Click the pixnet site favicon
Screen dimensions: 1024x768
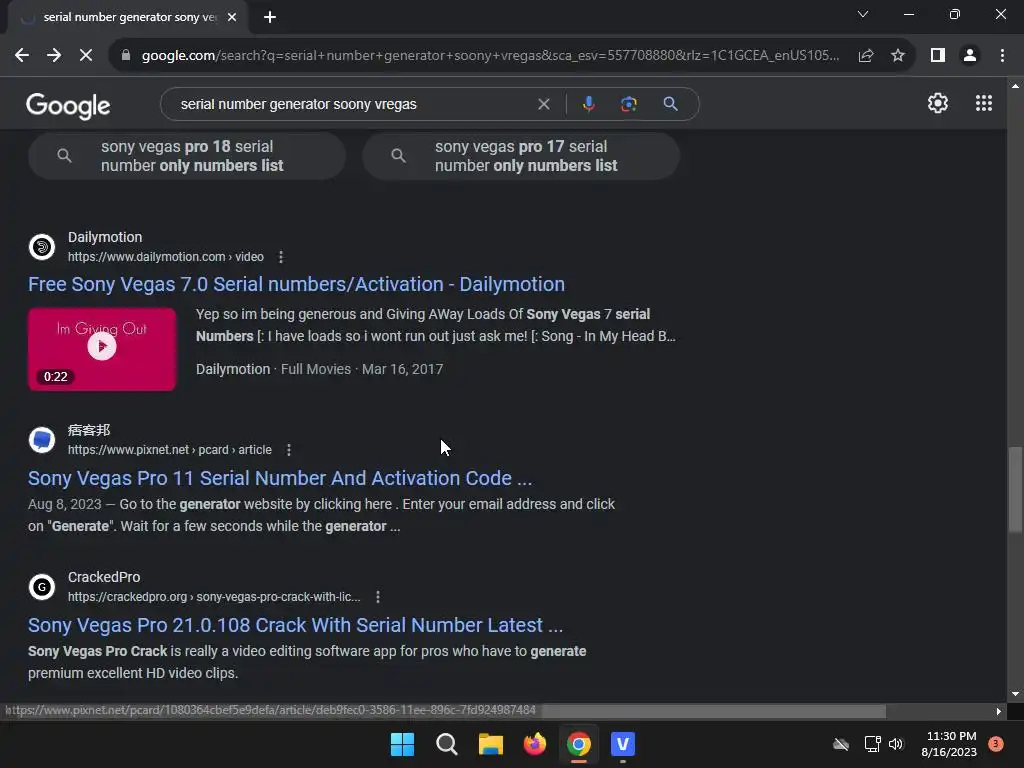(42, 440)
